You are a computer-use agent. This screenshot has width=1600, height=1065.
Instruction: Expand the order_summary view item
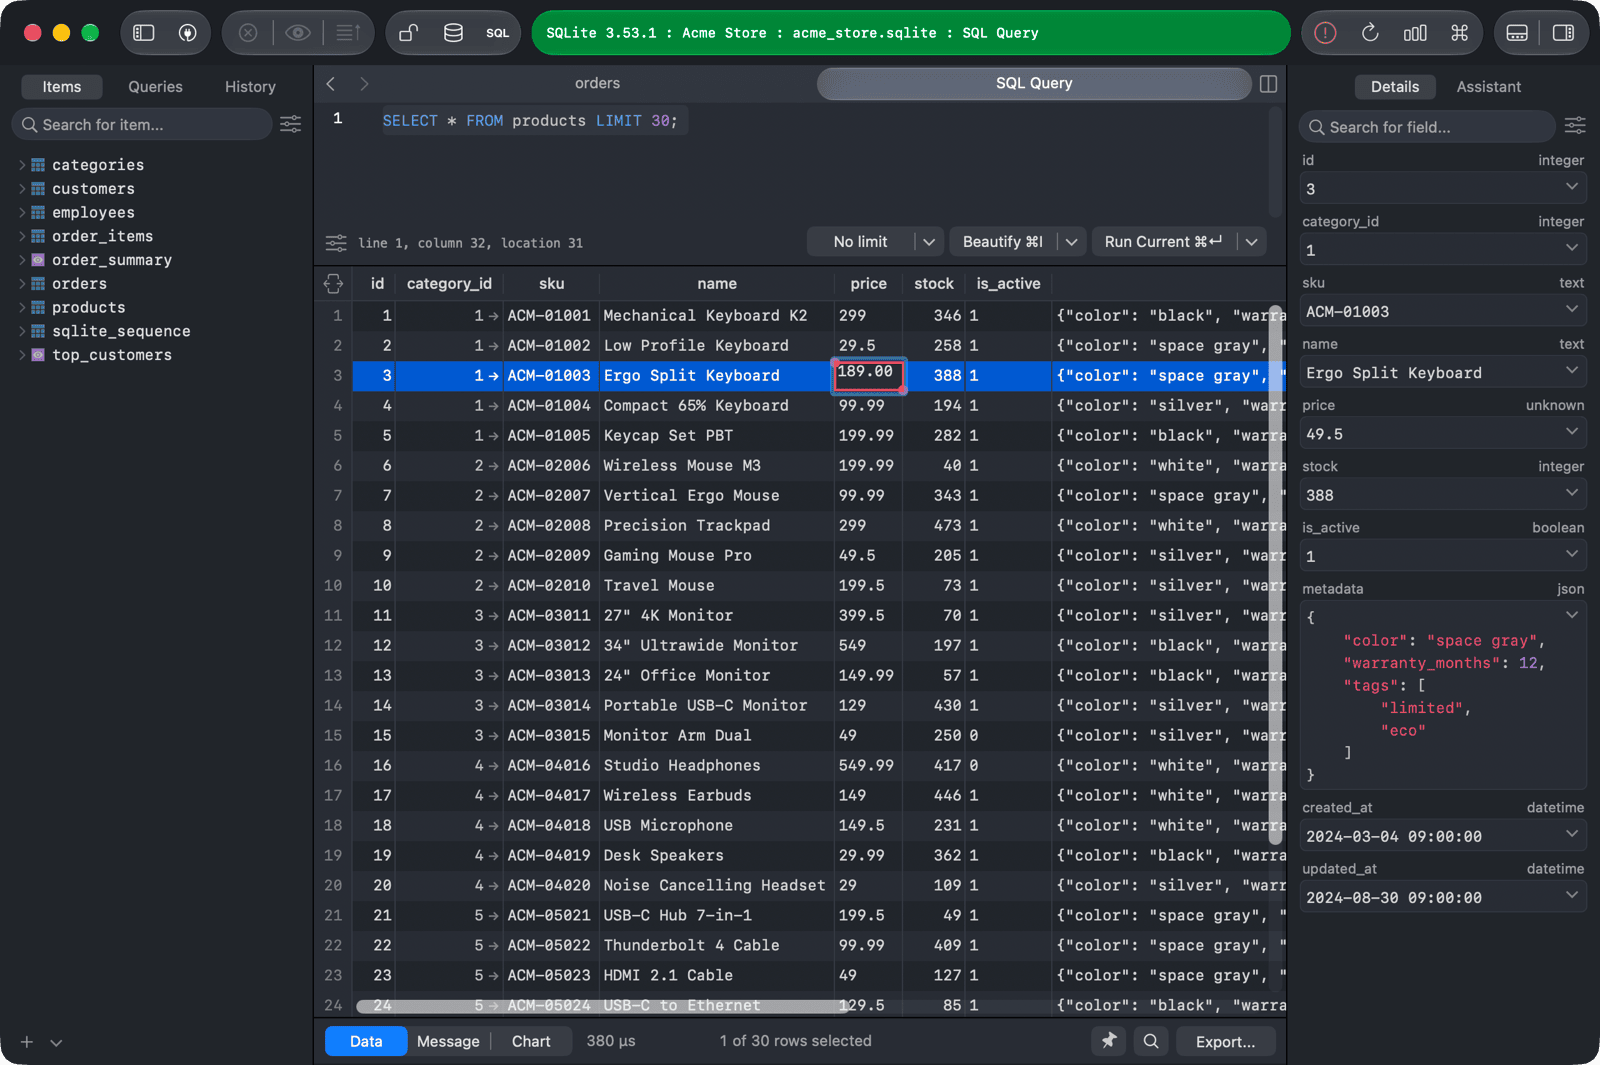coord(22,260)
